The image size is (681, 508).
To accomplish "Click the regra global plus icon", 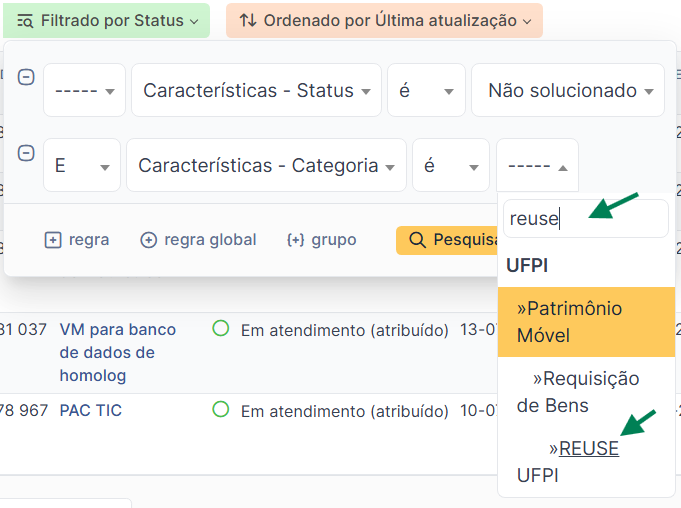I will pyautogui.click(x=148, y=240).
